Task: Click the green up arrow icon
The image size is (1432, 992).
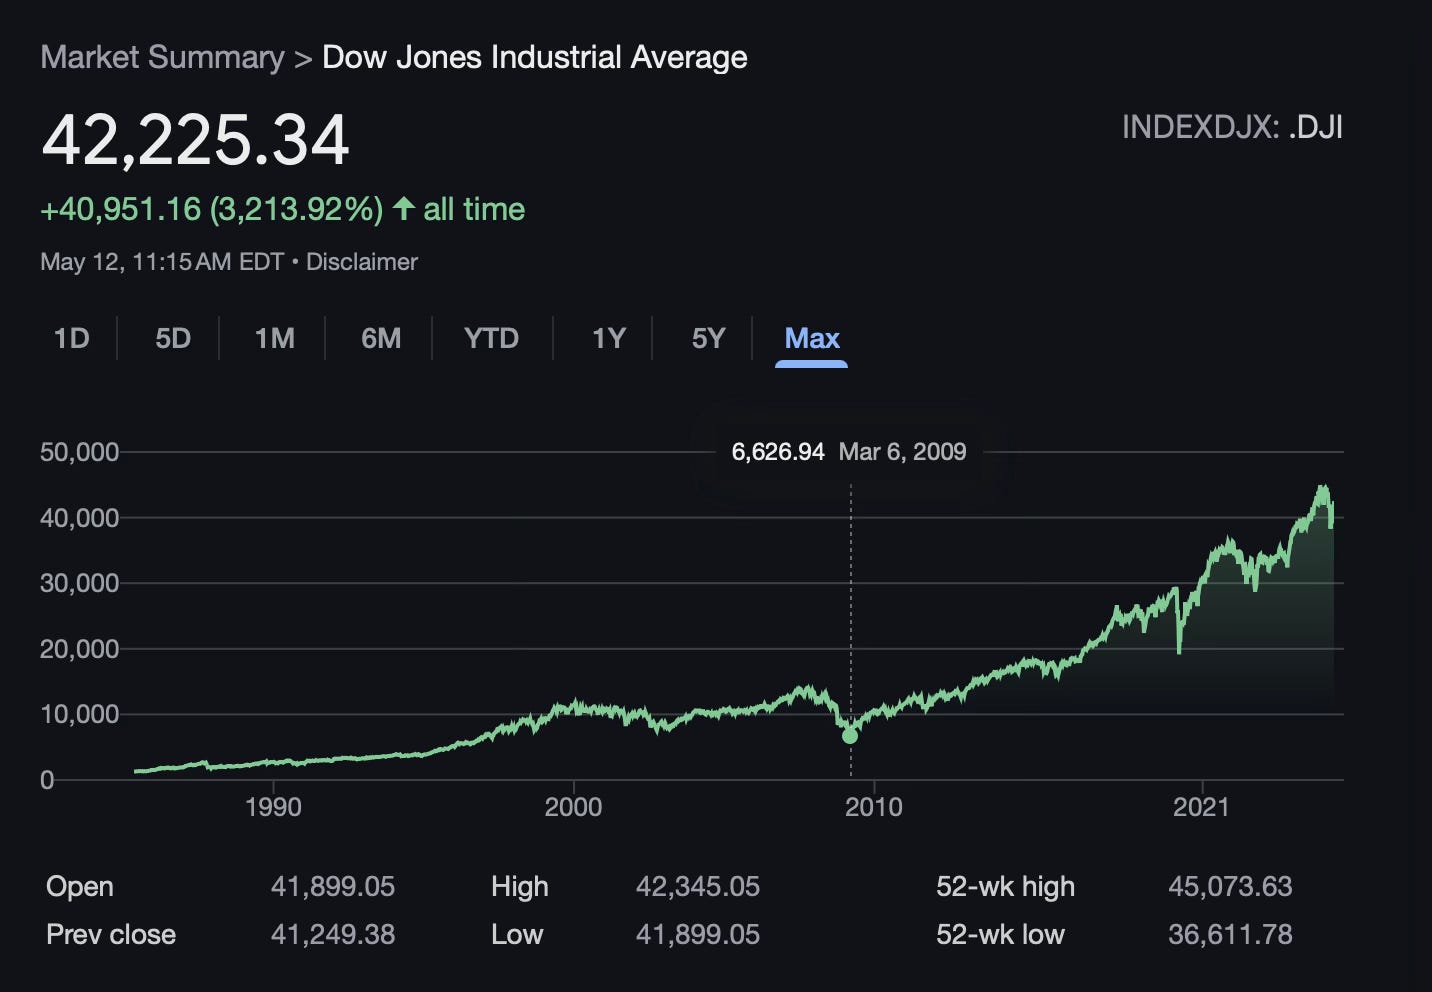Action: tap(403, 208)
